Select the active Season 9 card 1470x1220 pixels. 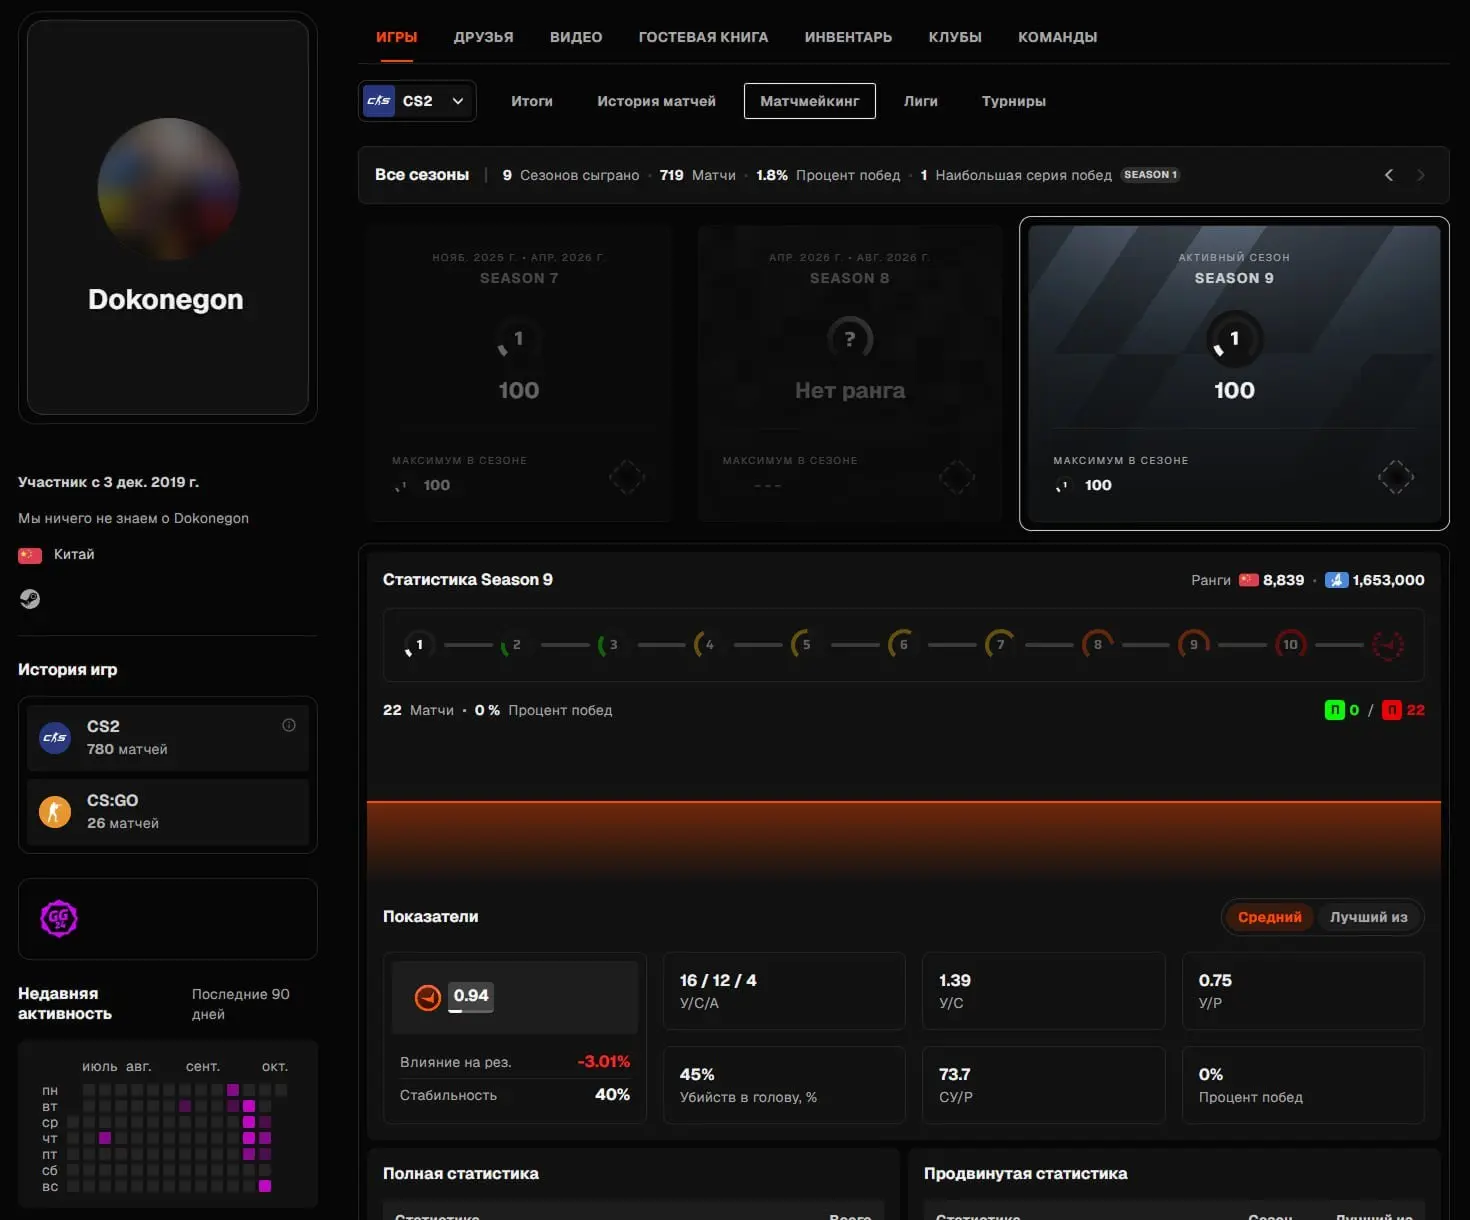1234,373
